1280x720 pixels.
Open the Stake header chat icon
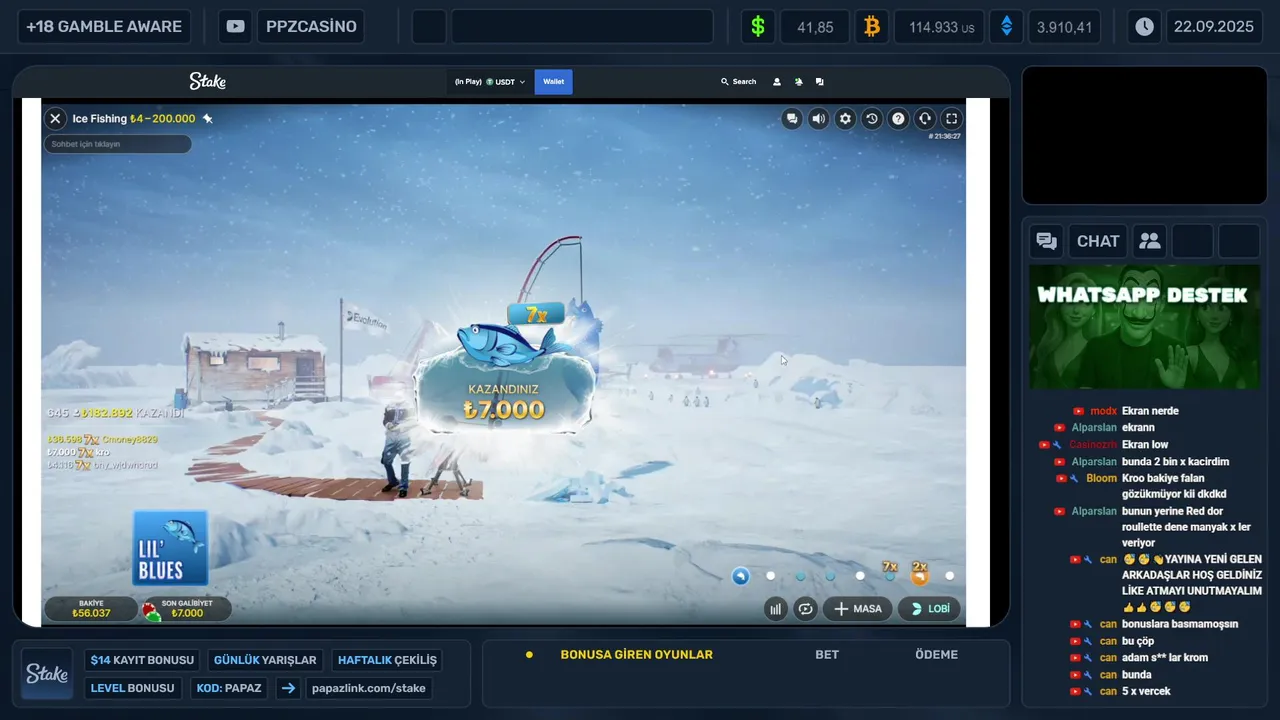pos(820,82)
